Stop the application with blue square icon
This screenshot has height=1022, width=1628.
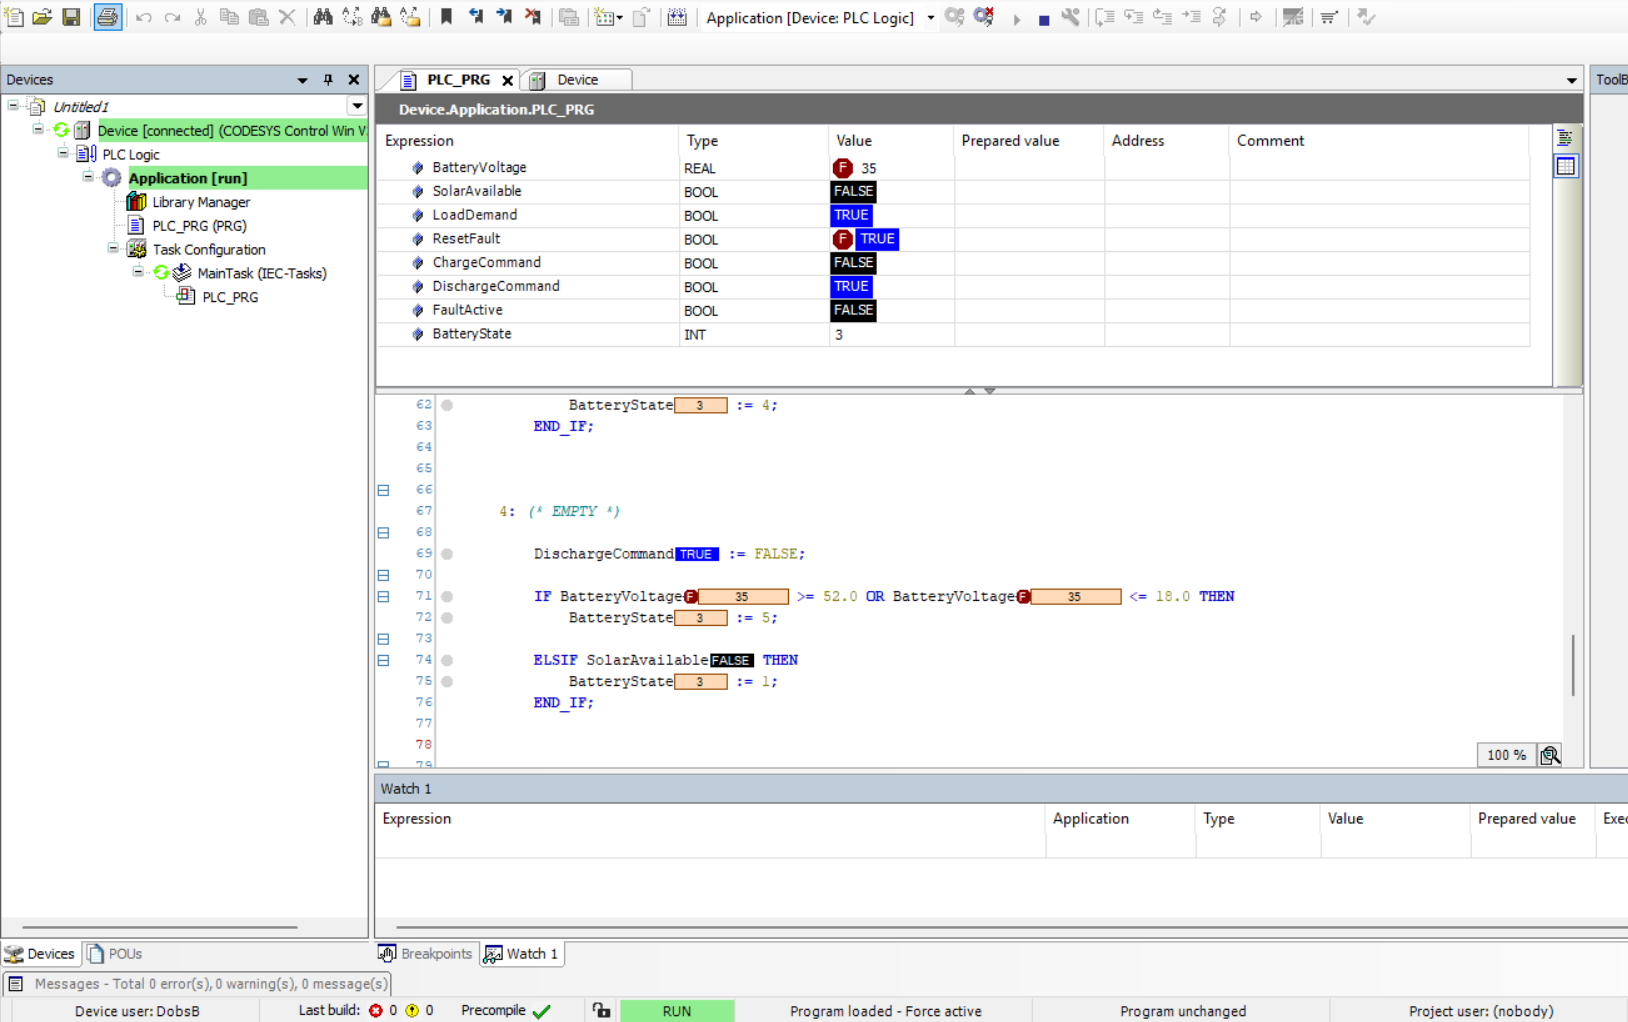(x=1044, y=19)
